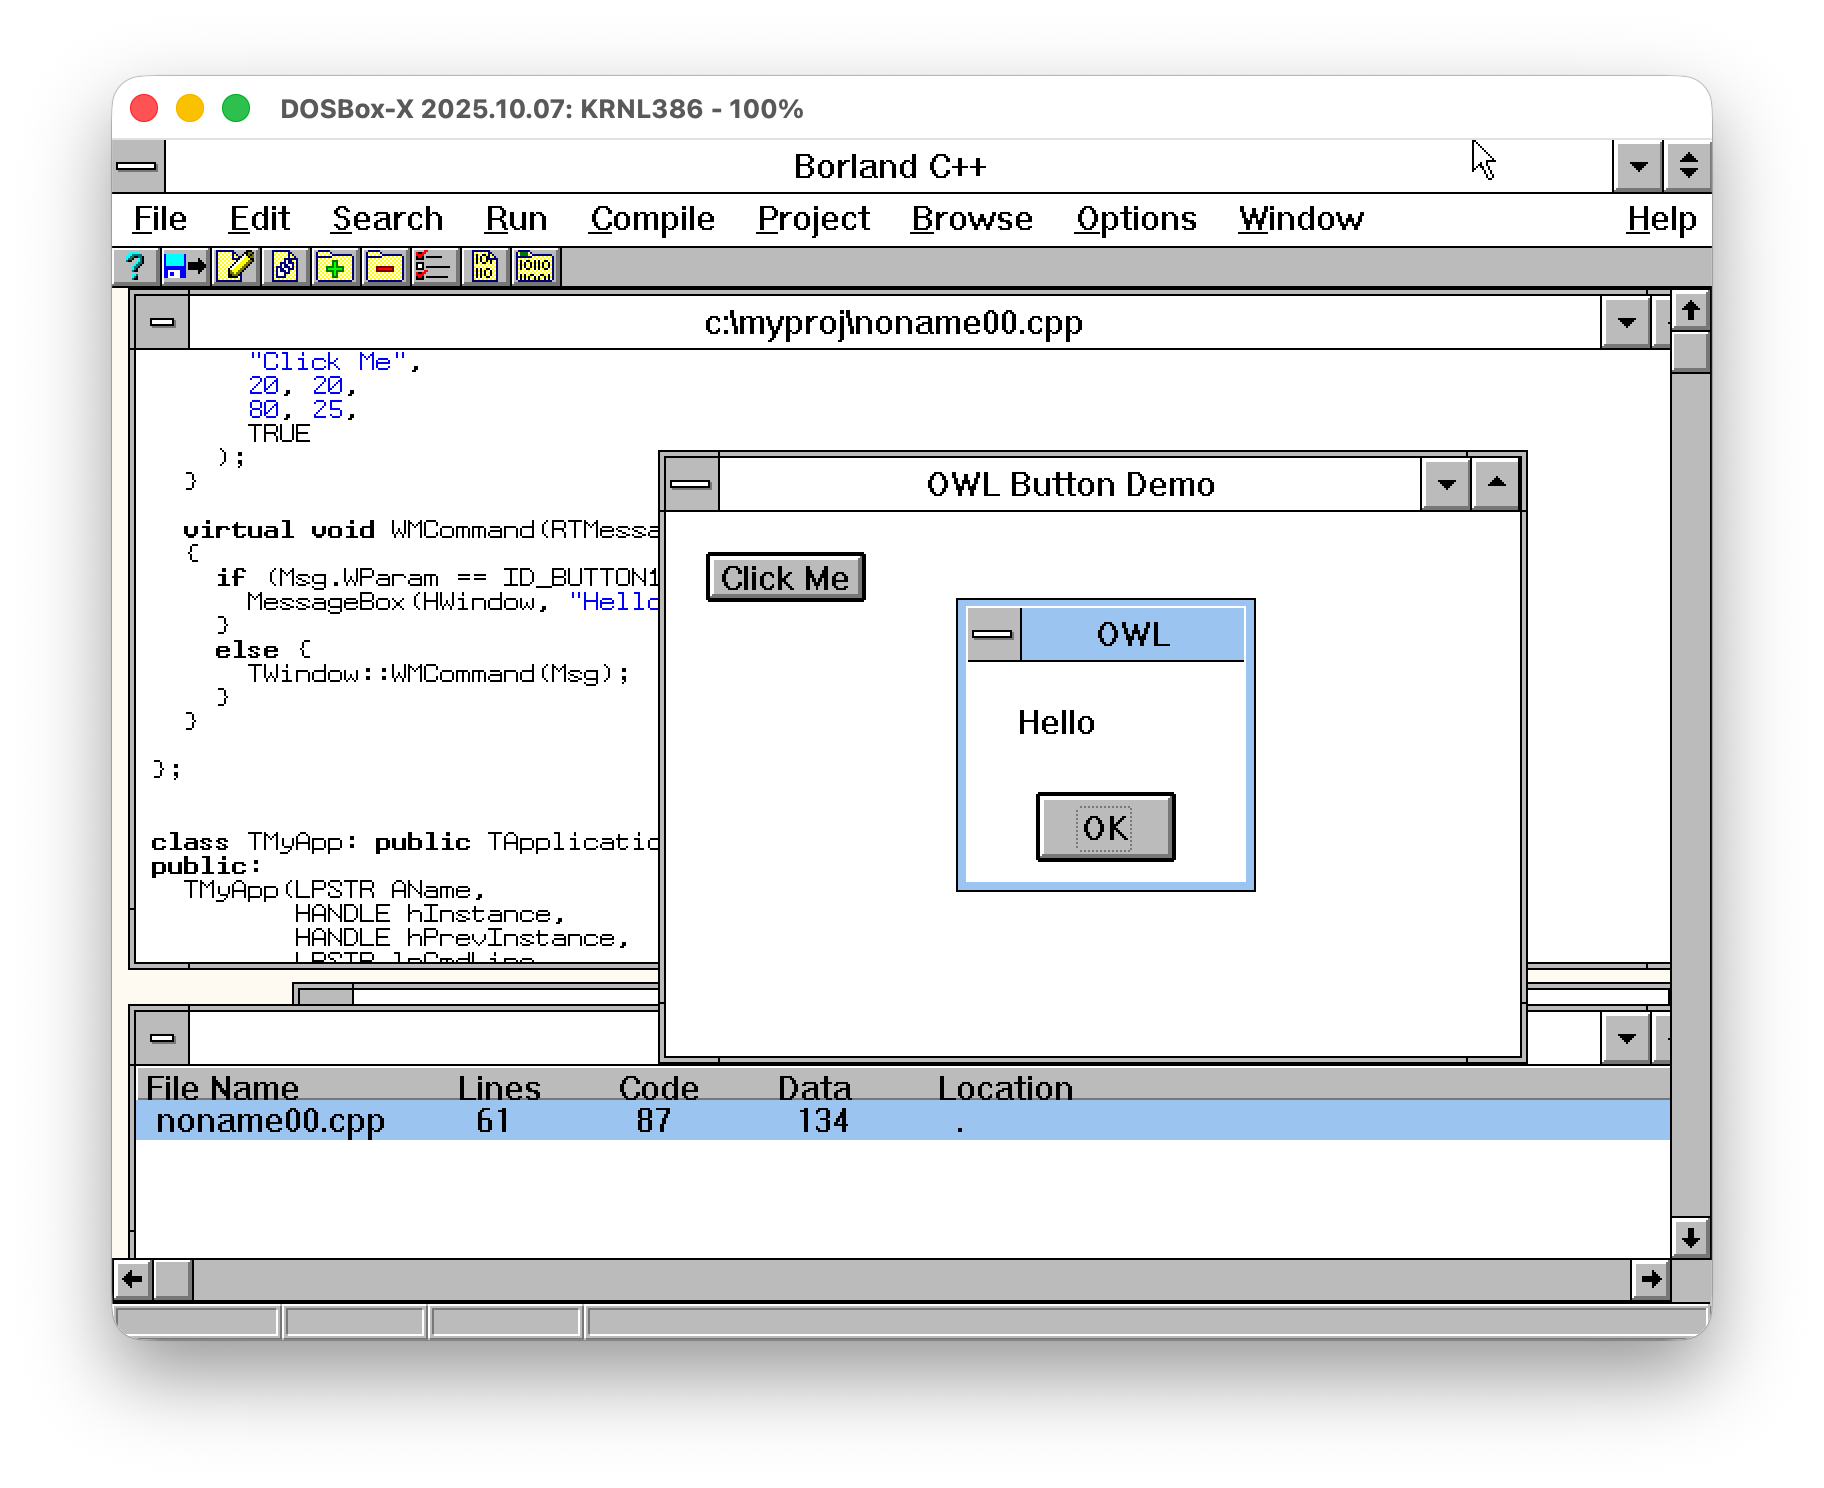Click the workspace scroll left arrow
The width and height of the screenshot is (1824, 1488).
click(132, 1279)
